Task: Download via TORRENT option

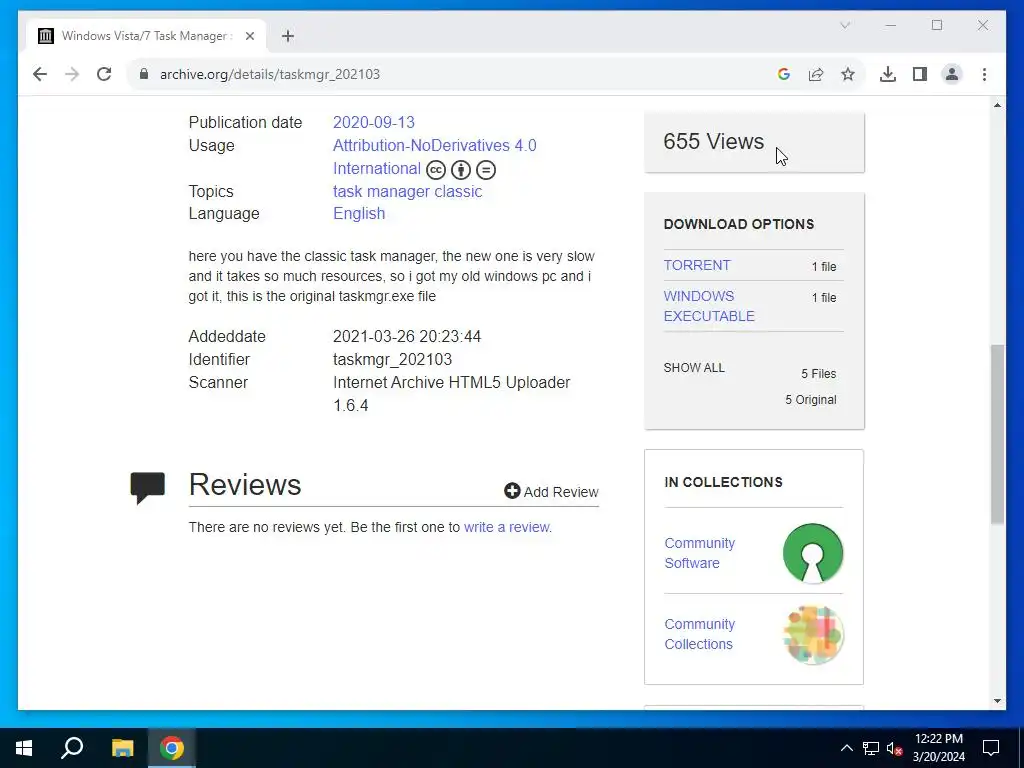Action: pyautogui.click(x=697, y=265)
